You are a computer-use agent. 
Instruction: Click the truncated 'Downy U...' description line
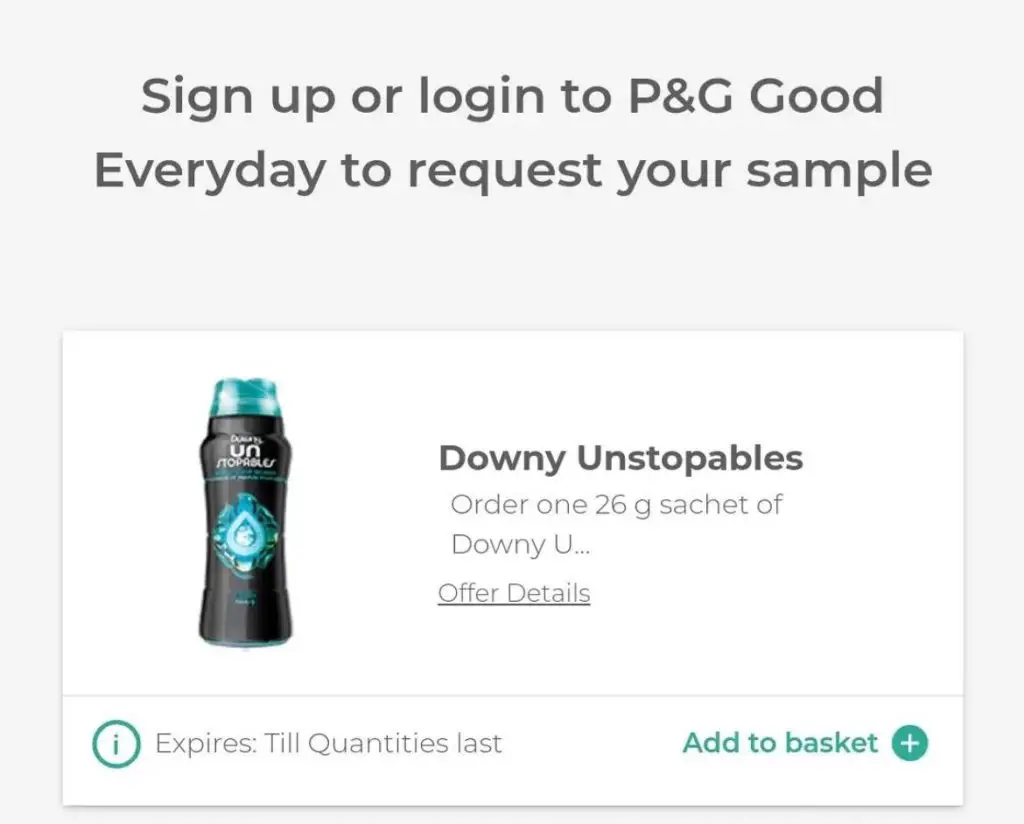coord(520,545)
